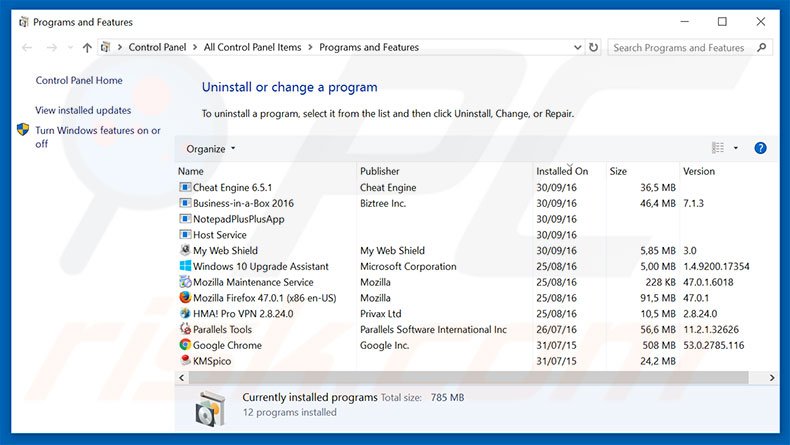790x445 pixels.
Task: Navigate to All Control Panel Items breadcrumb
Action: pos(252,47)
